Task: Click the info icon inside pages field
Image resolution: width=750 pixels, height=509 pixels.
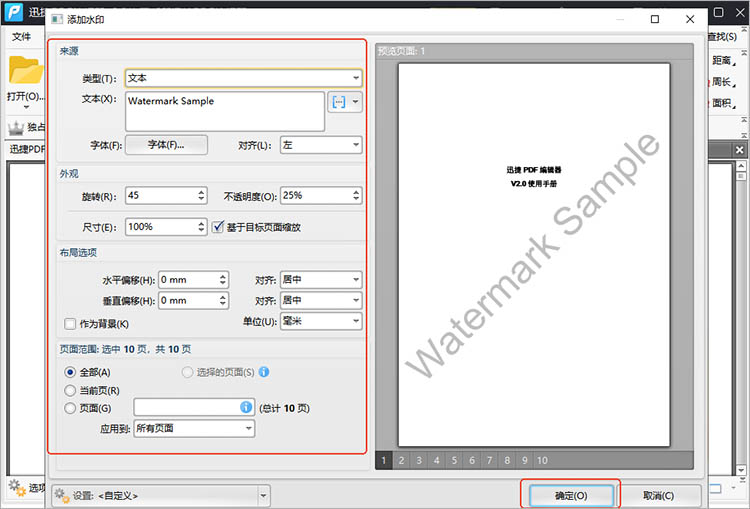Action: pyautogui.click(x=246, y=407)
